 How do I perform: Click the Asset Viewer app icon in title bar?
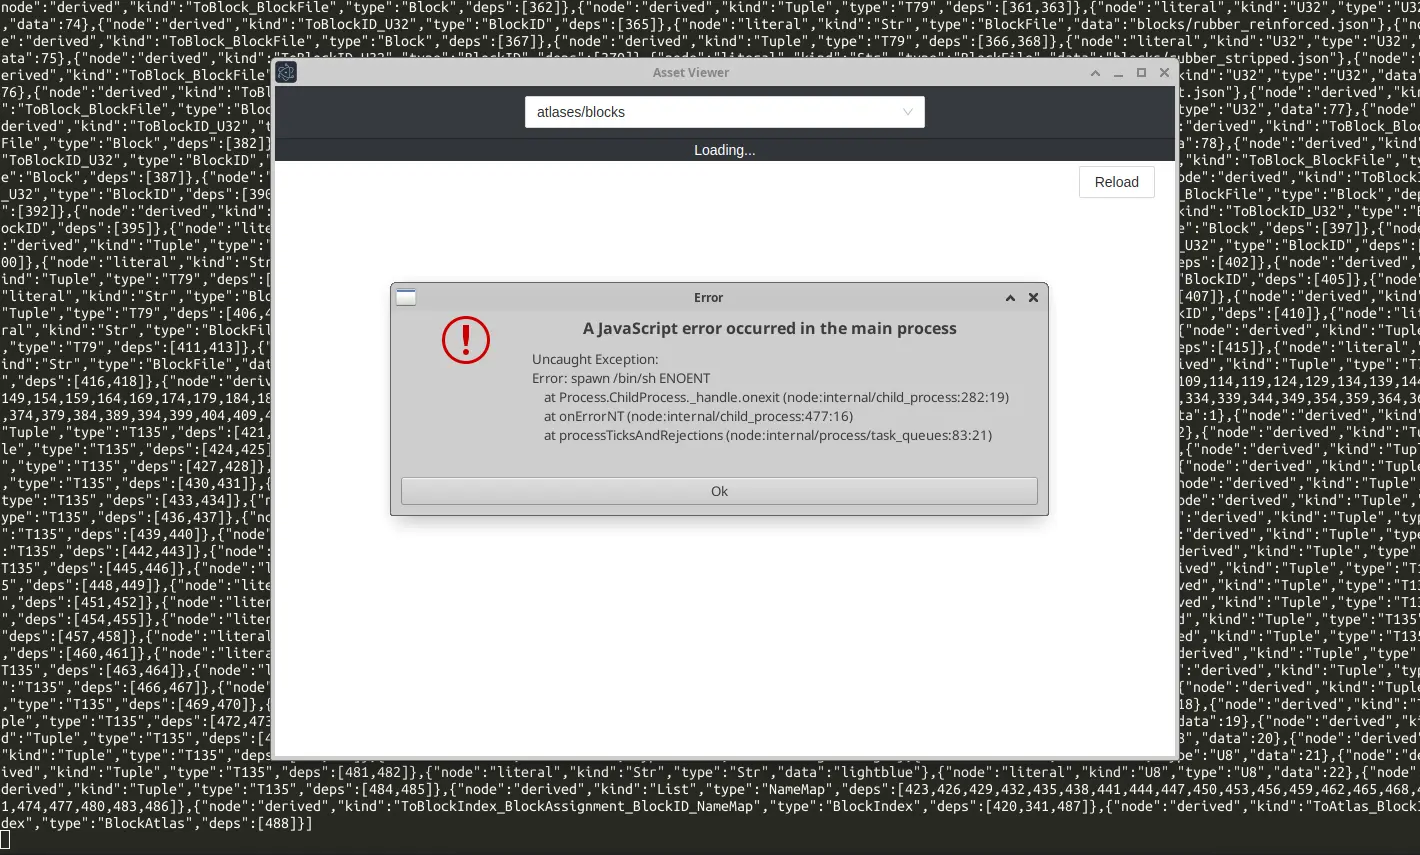286,72
